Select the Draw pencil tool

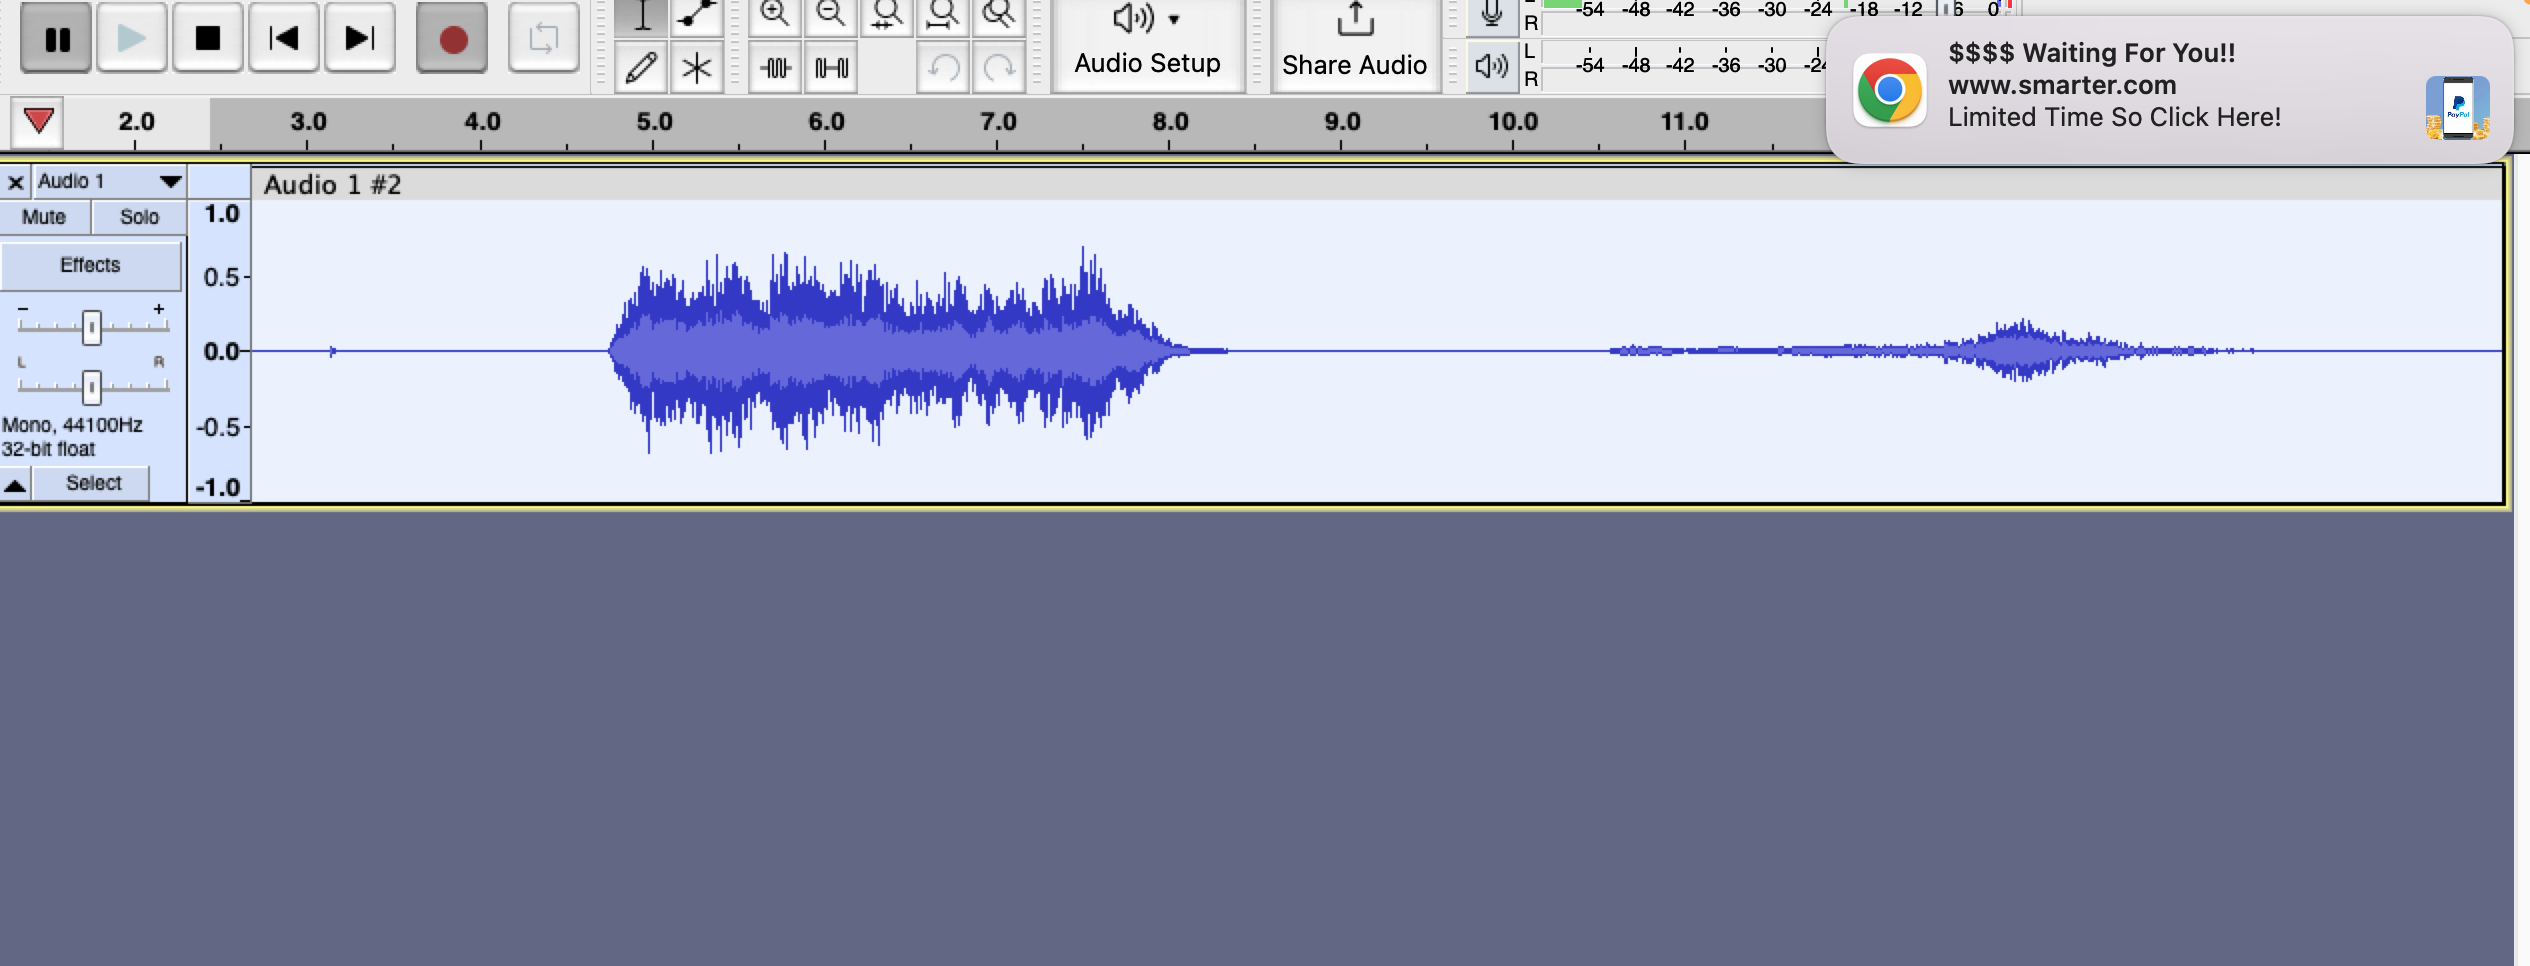pyautogui.click(x=641, y=68)
